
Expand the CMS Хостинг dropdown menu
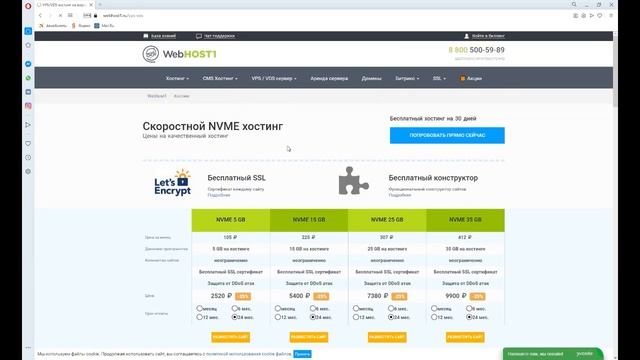[220, 78]
